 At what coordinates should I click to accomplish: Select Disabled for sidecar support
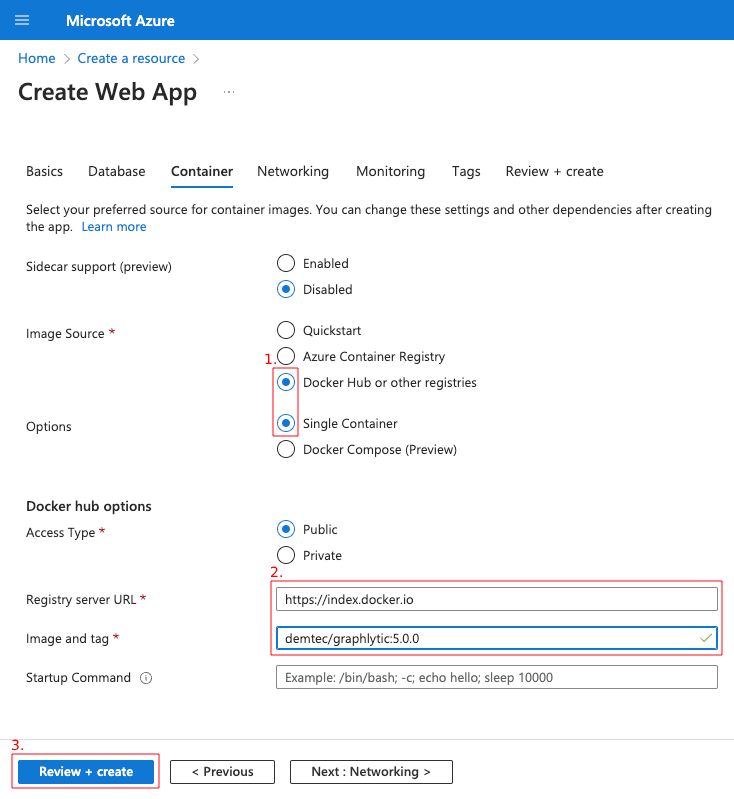(286, 289)
